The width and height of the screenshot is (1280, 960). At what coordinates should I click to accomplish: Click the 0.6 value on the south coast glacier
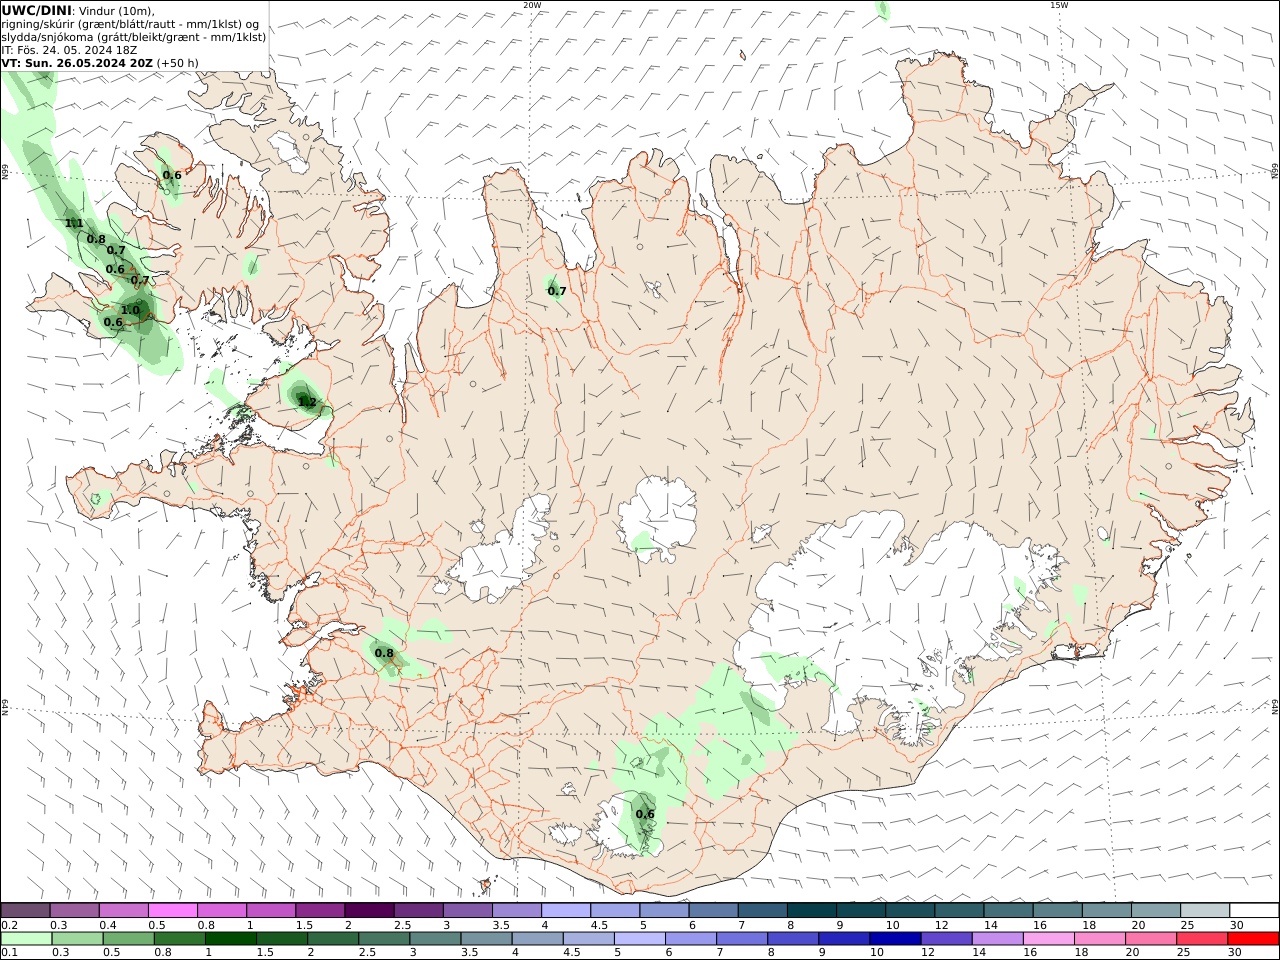[x=645, y=813]
